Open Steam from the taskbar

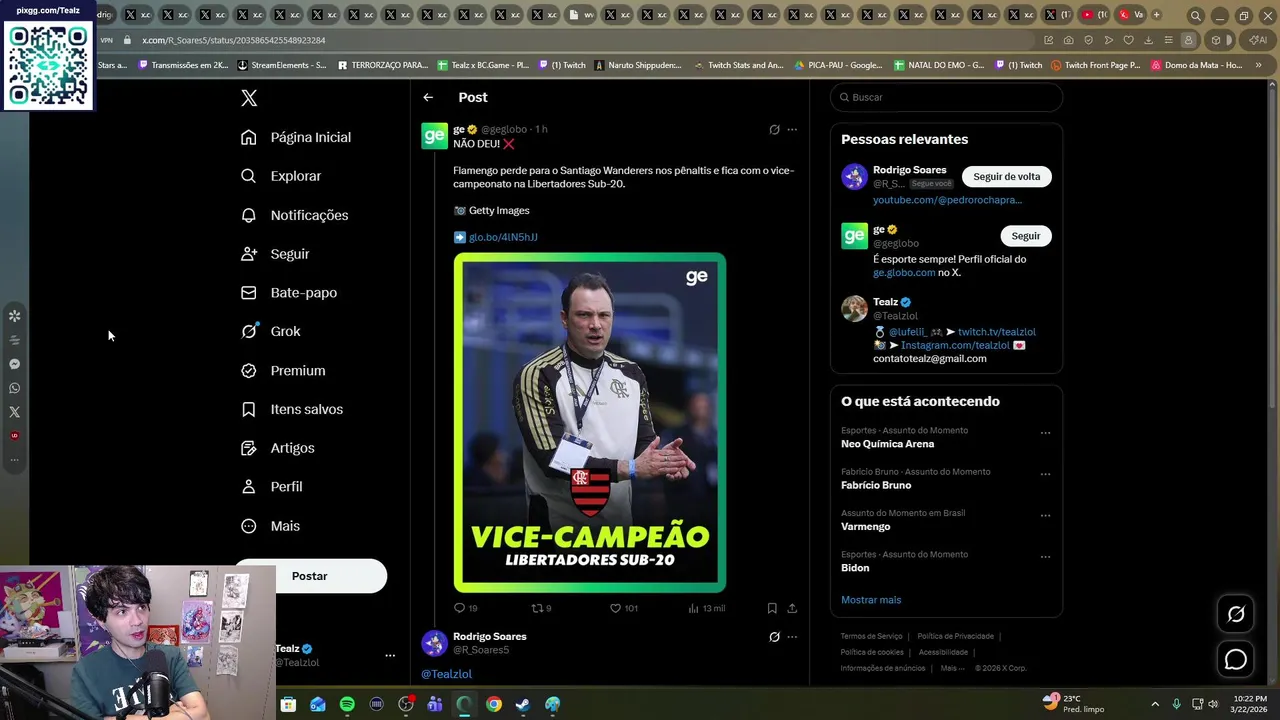click(x=523, y=704)
